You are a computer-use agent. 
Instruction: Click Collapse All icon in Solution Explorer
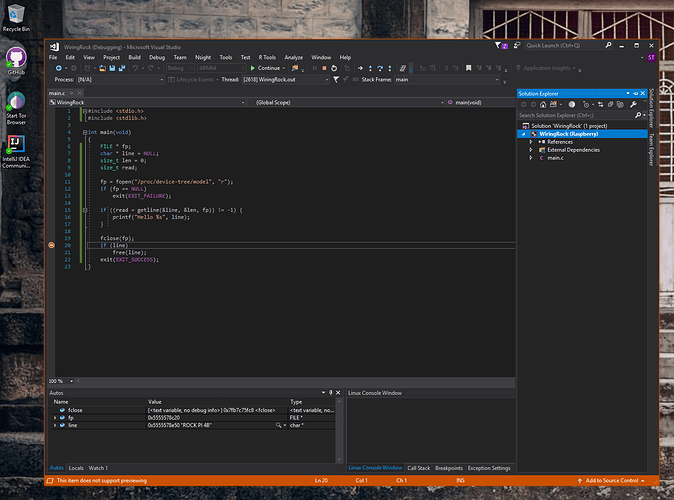point(610,104)
